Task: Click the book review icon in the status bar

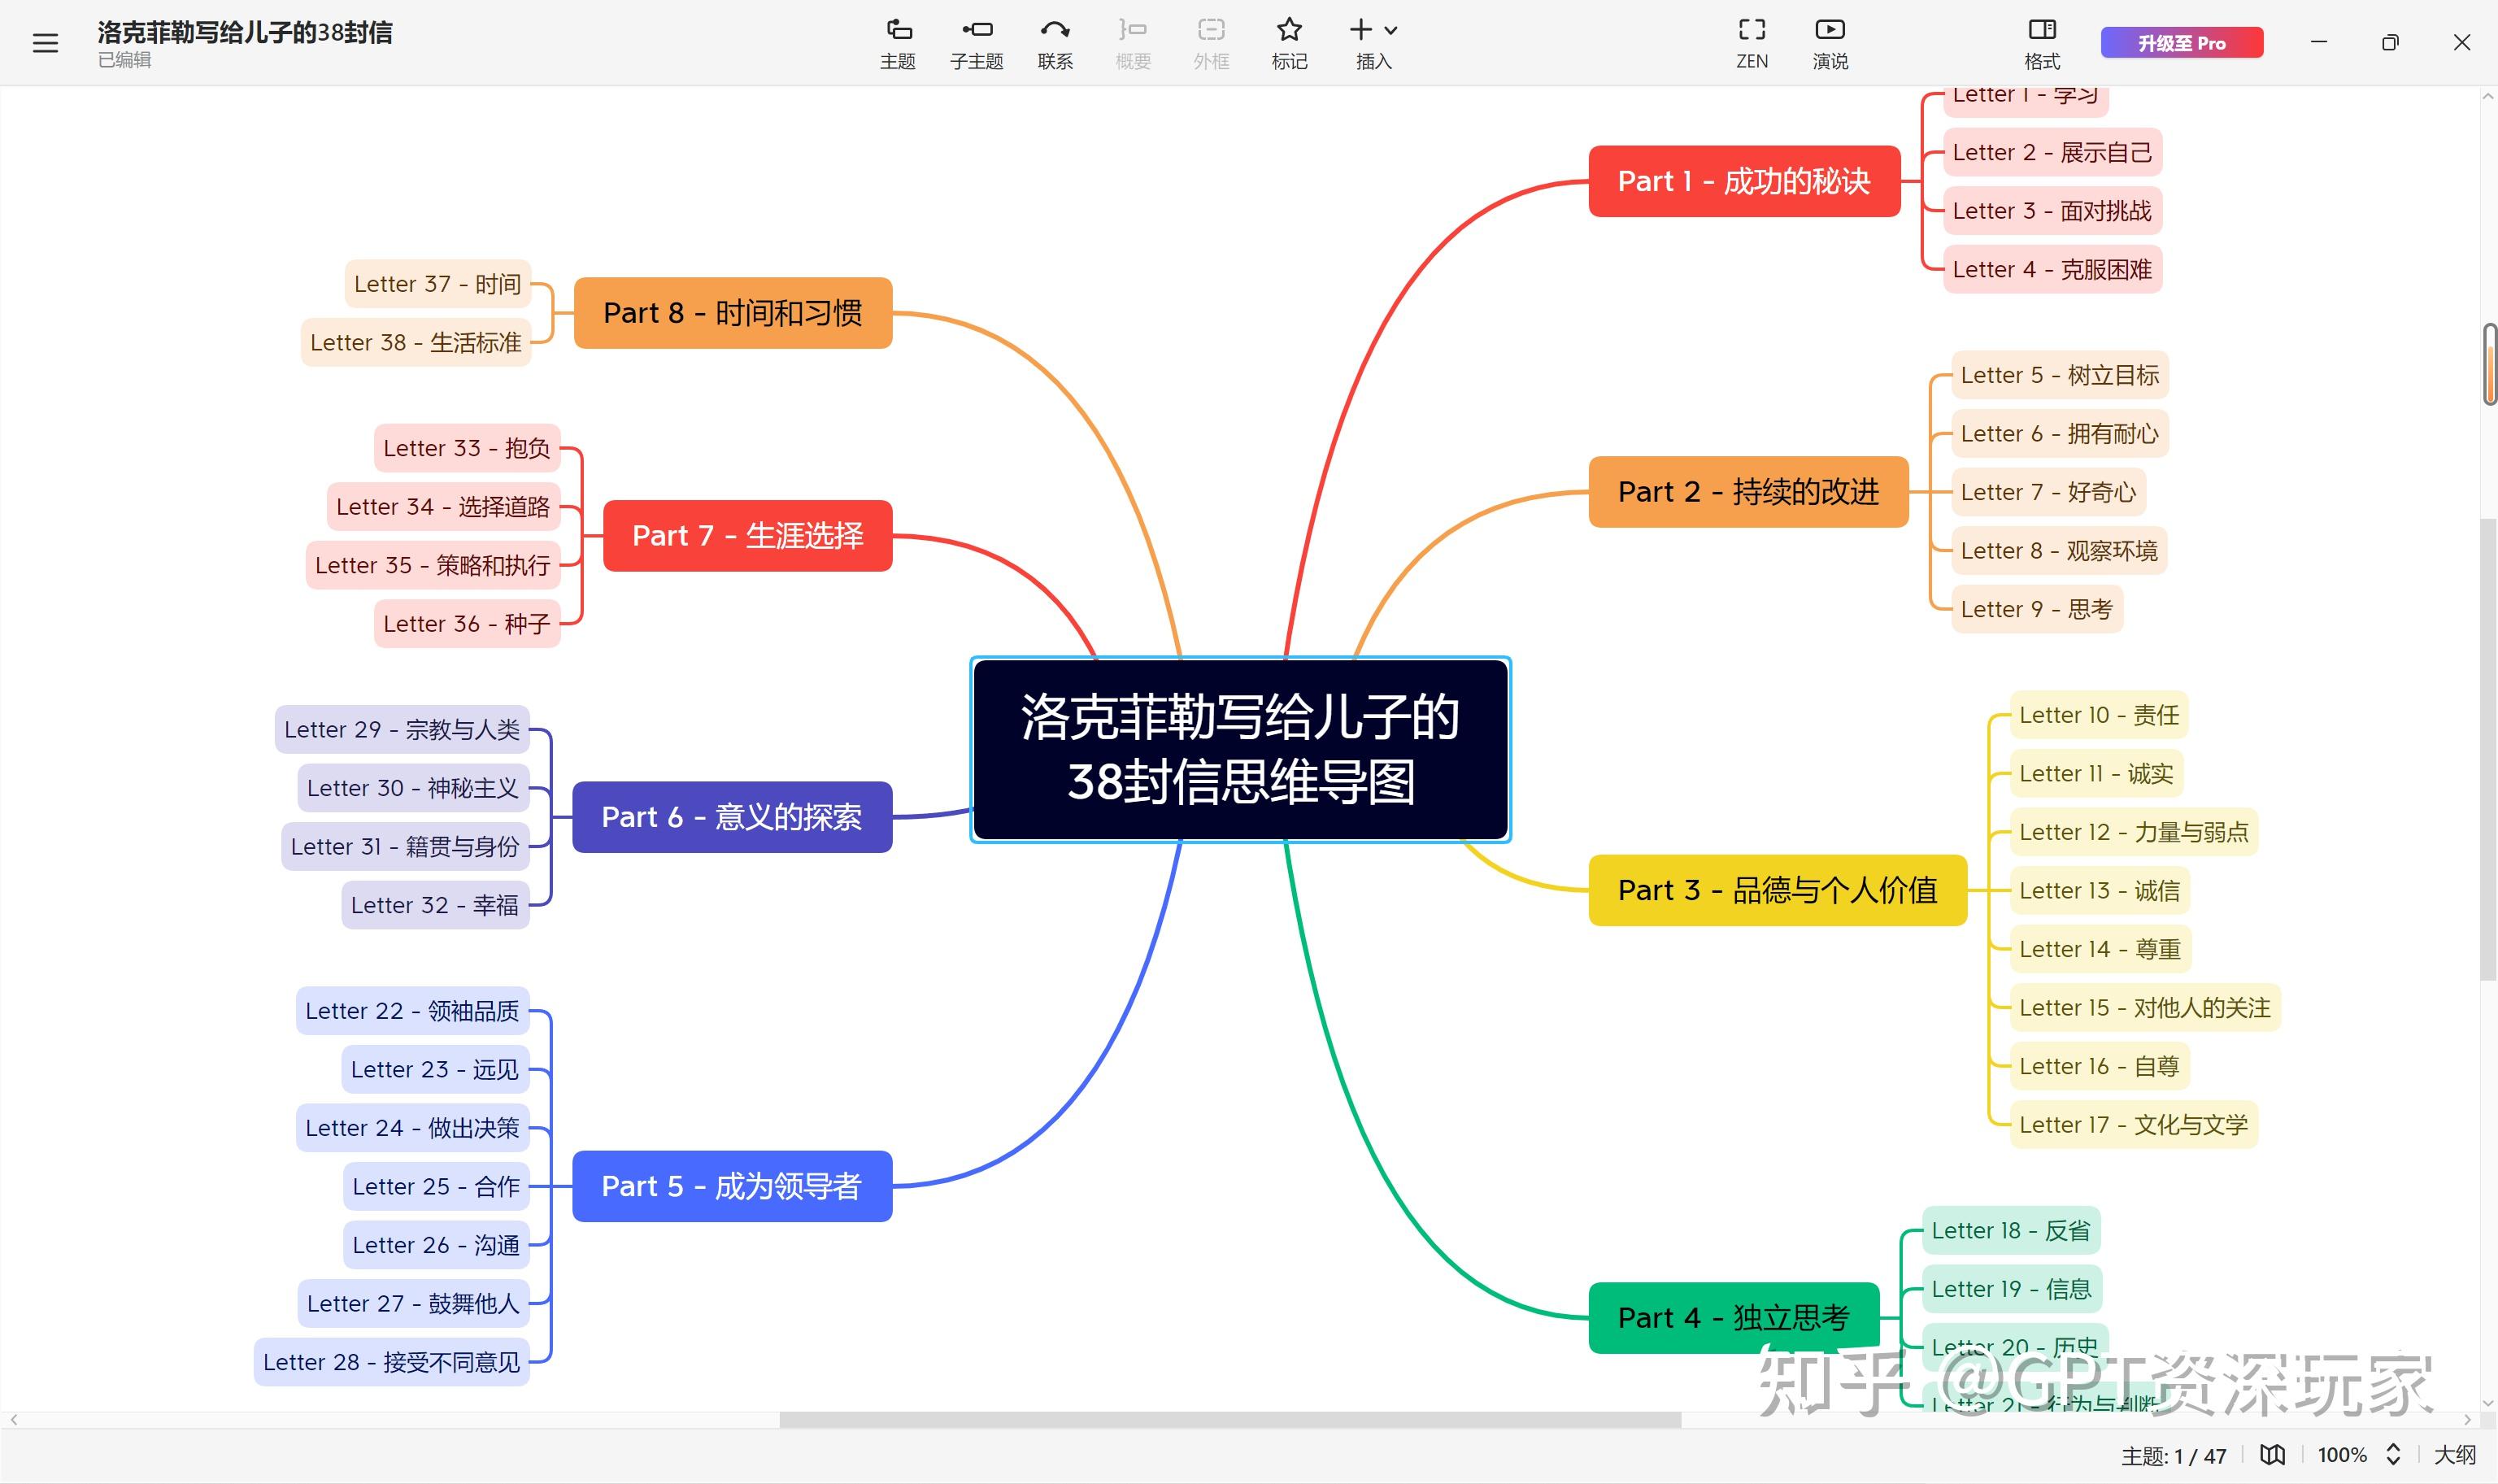Action: (2272, 1455)
